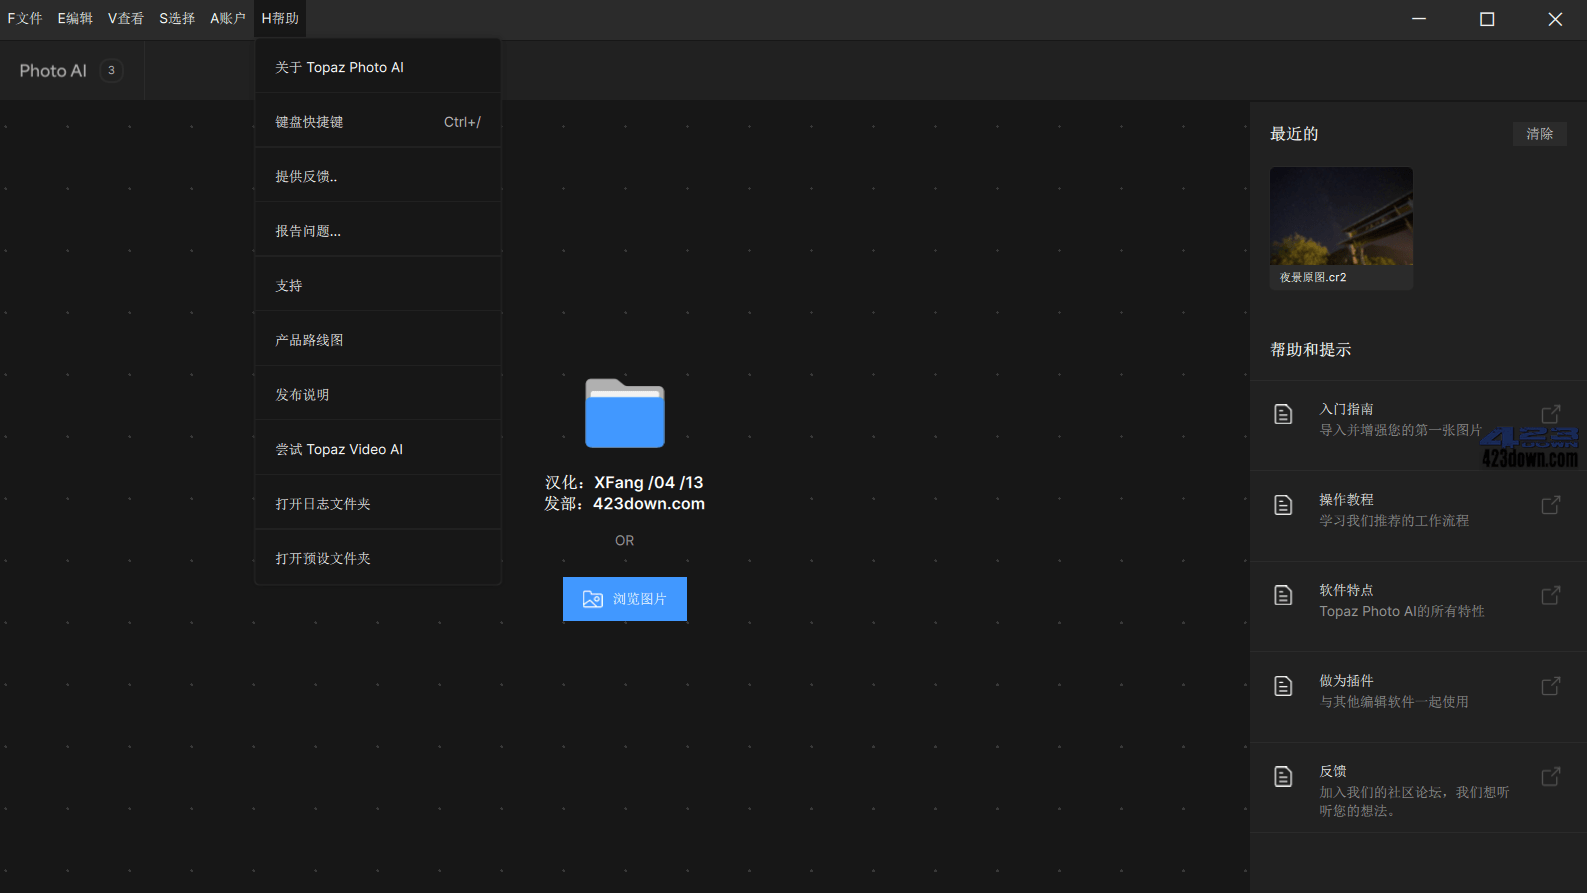Screen dimensions: 1587x893
Task: Open the 入门指南 help link
Action: (1418, 425)
